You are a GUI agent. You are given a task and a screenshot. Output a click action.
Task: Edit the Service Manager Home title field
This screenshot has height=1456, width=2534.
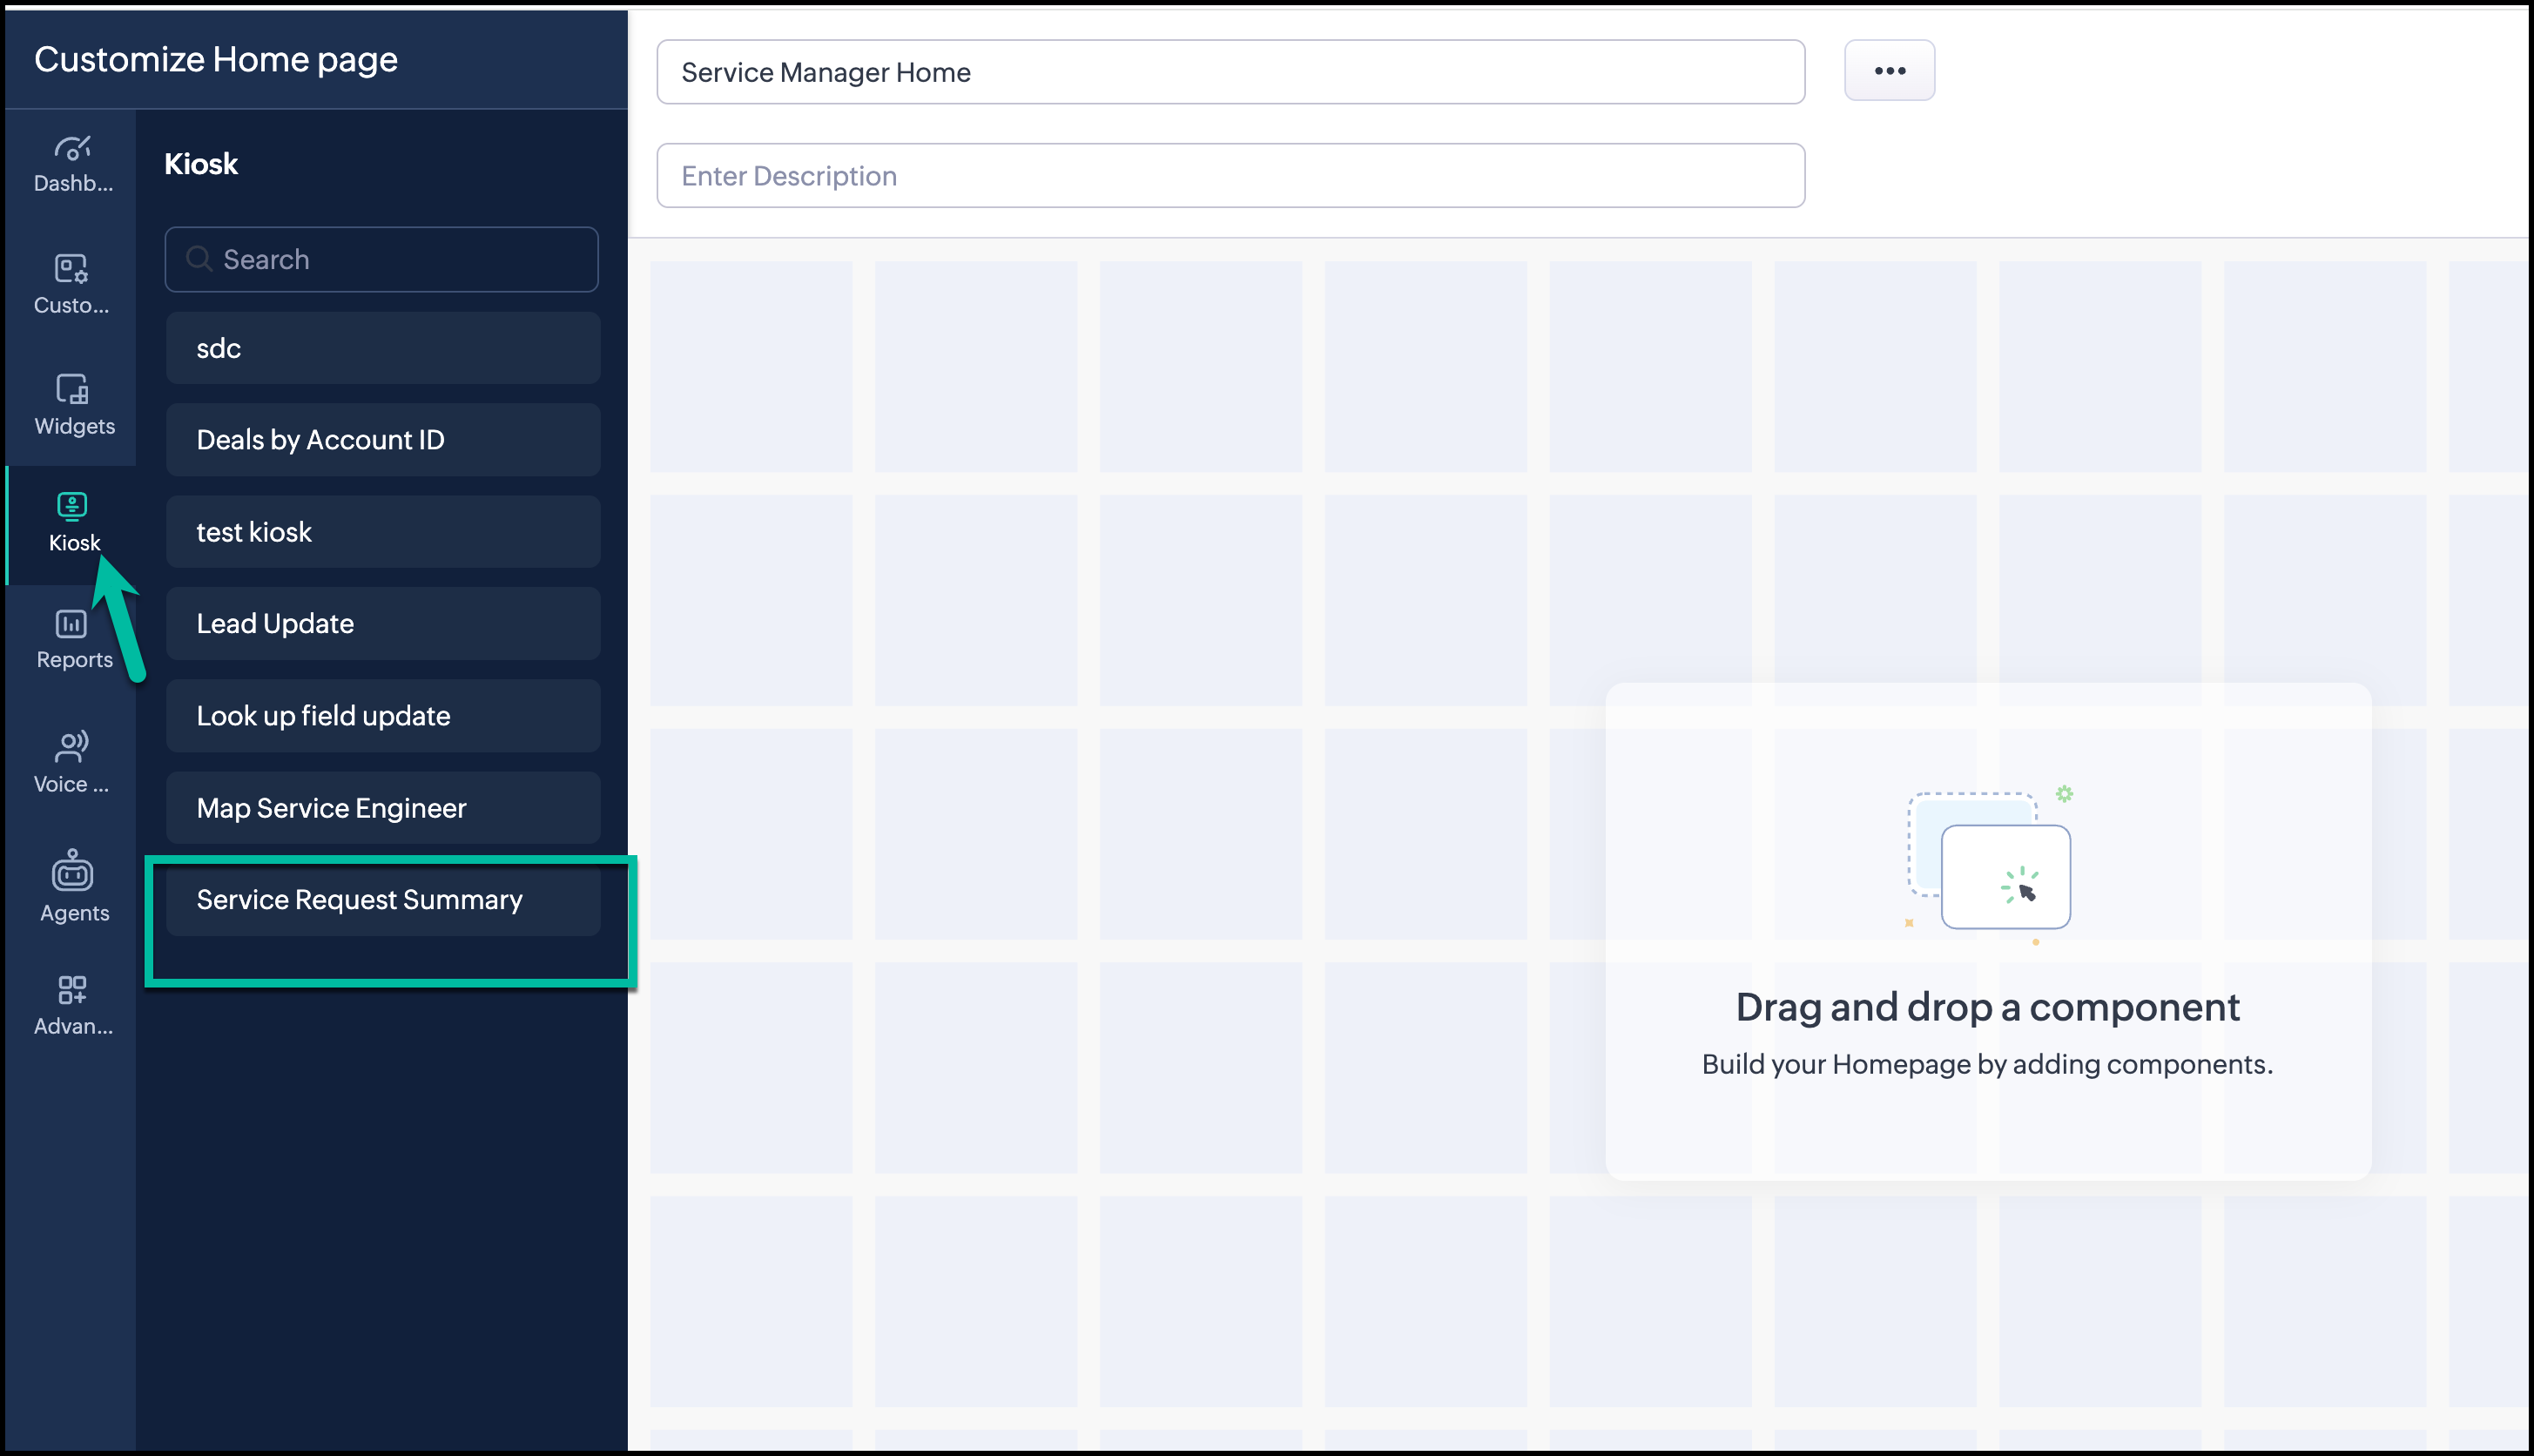click(1230, 72)
